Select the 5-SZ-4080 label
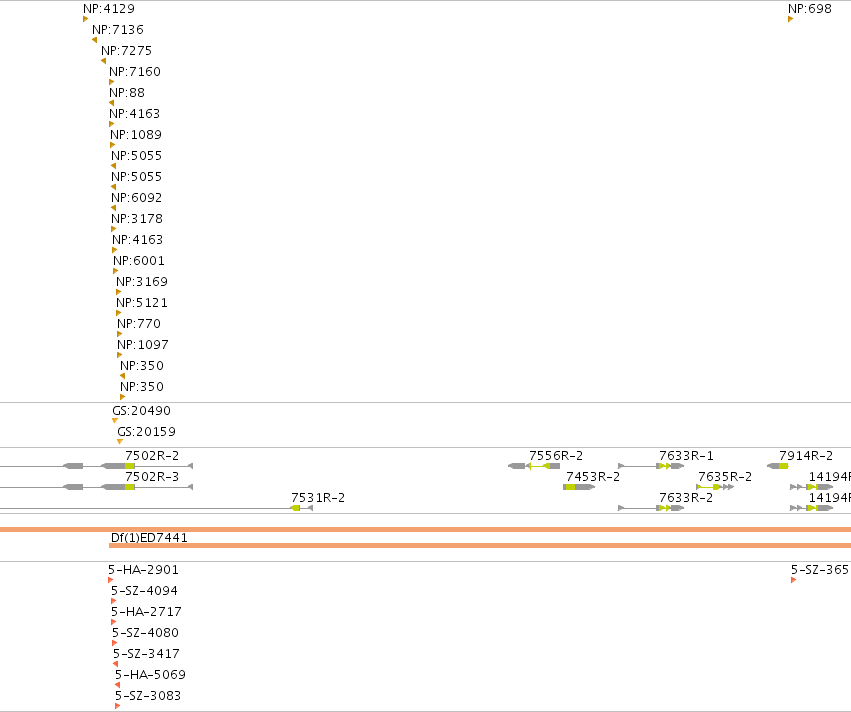 145,633
